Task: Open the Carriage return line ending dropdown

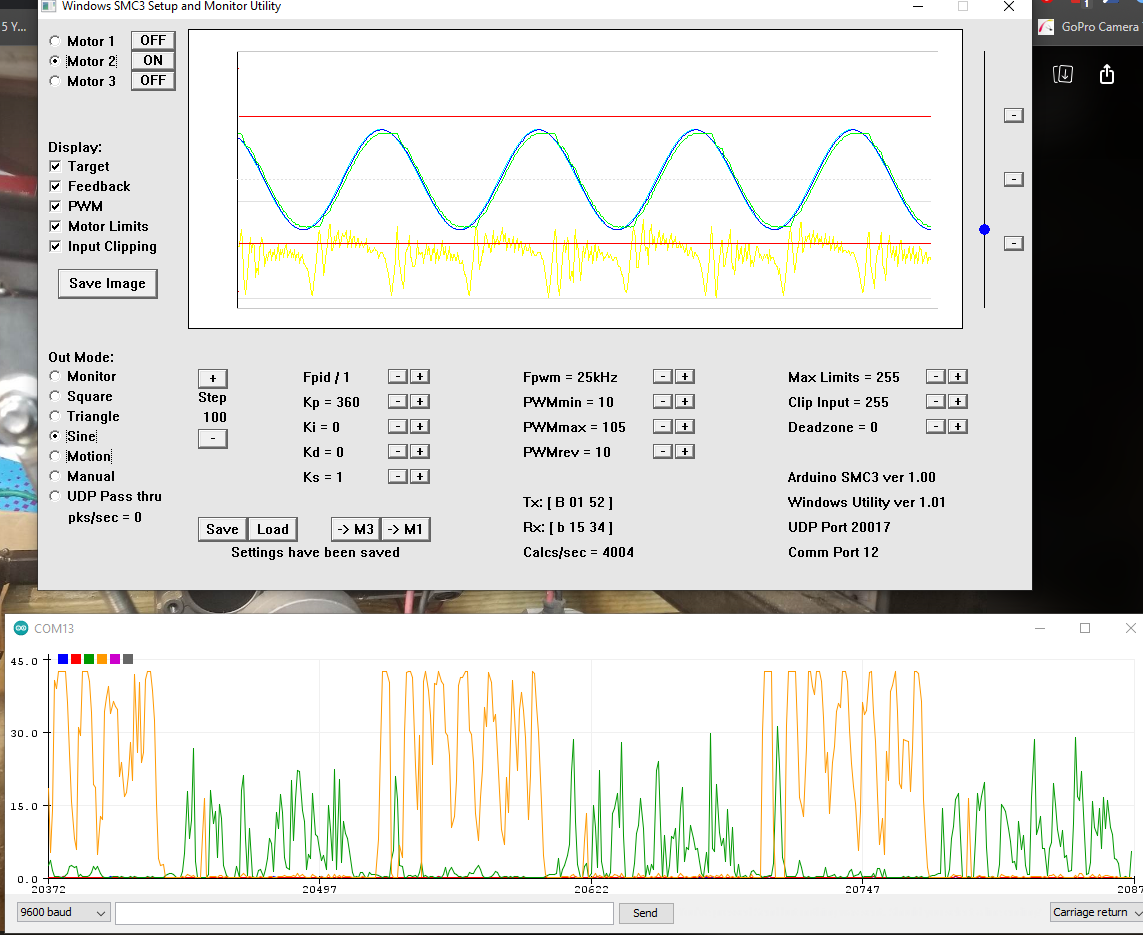Action: [x=1096, y=912]
